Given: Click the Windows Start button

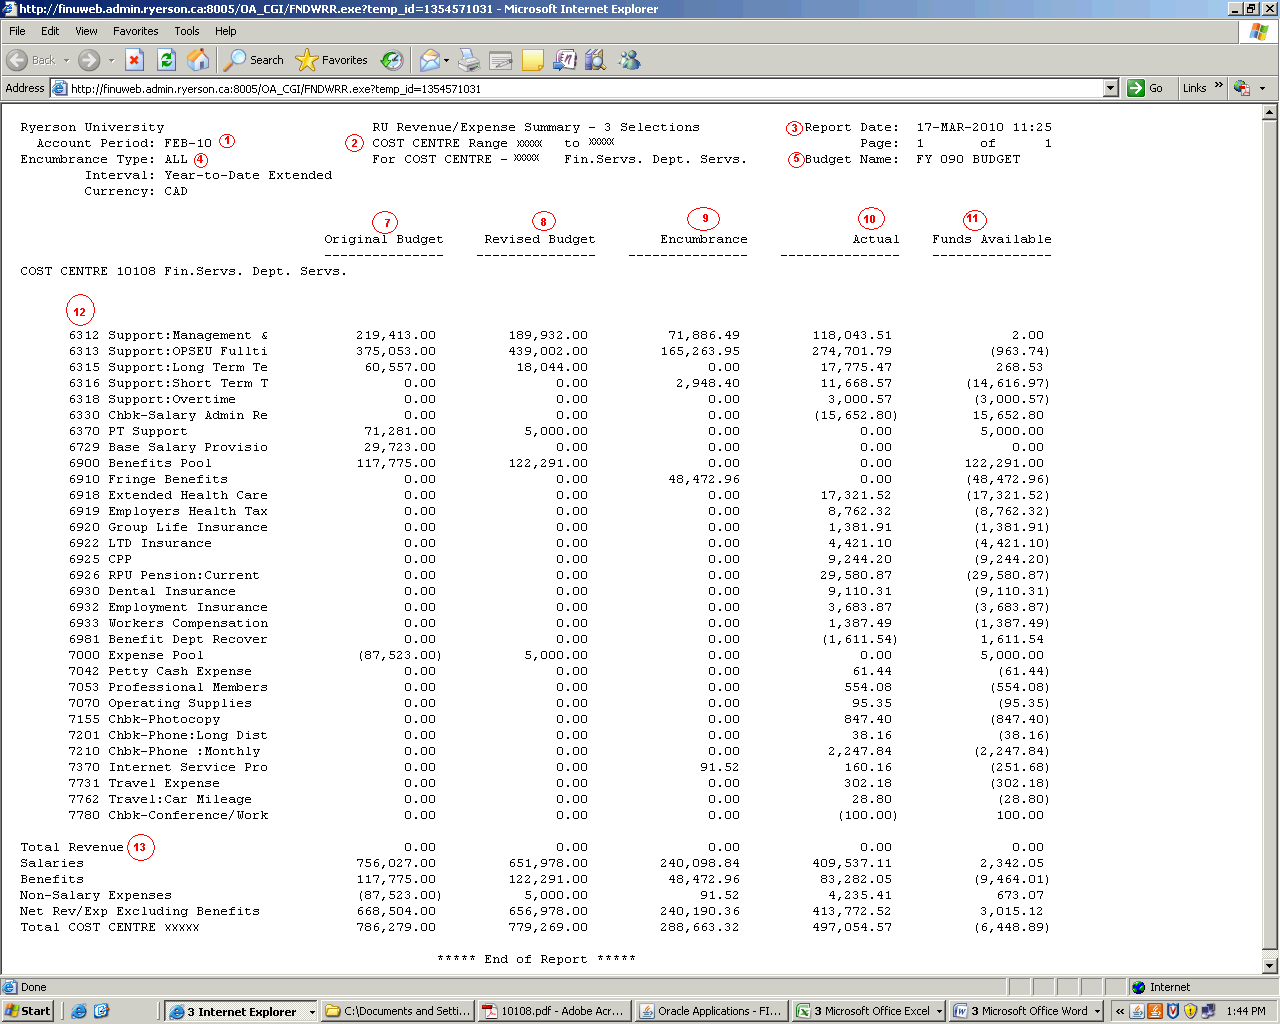Looking at the screenshot, I should (x=28, y=1011).
